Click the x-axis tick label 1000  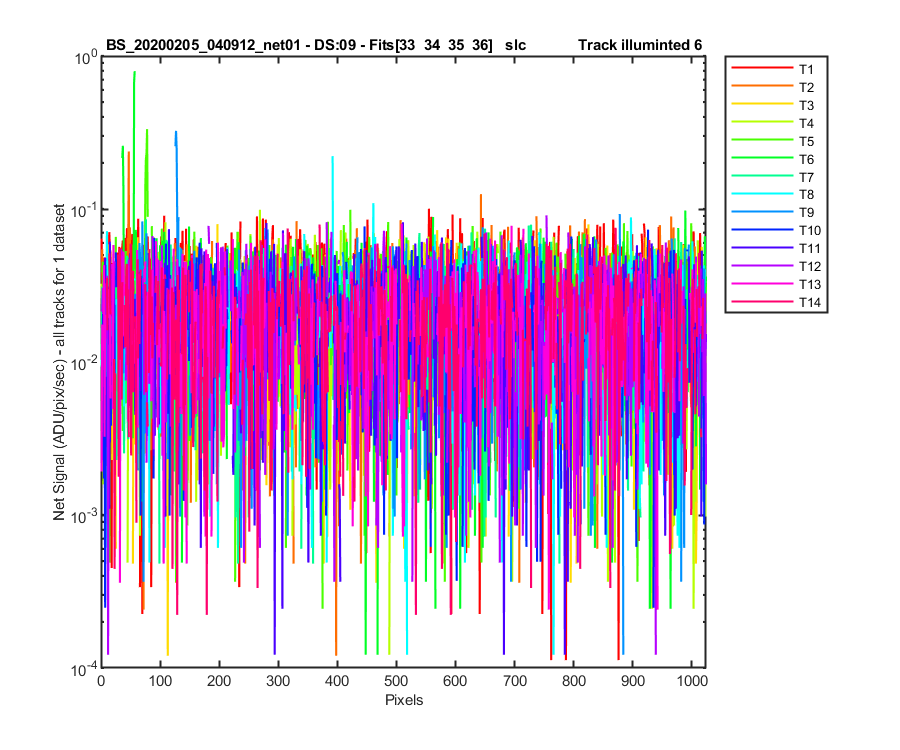click(692, 681)
